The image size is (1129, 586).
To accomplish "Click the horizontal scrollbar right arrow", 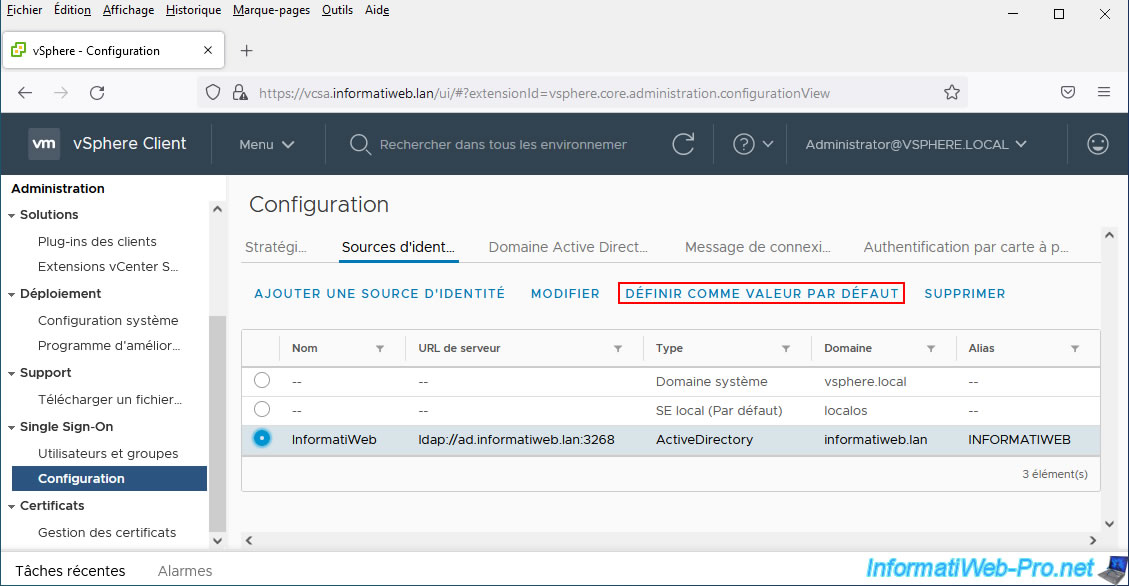I will [x=1093, y=540].
